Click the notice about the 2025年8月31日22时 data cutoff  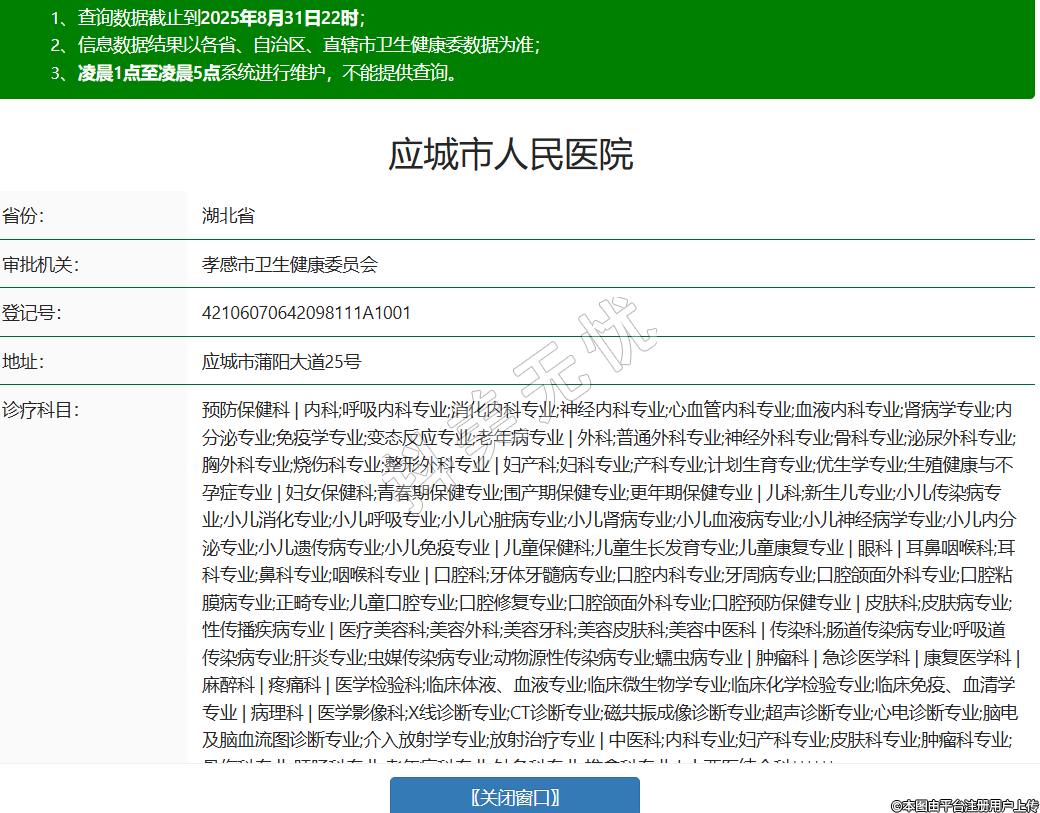(x=220, y=17)
